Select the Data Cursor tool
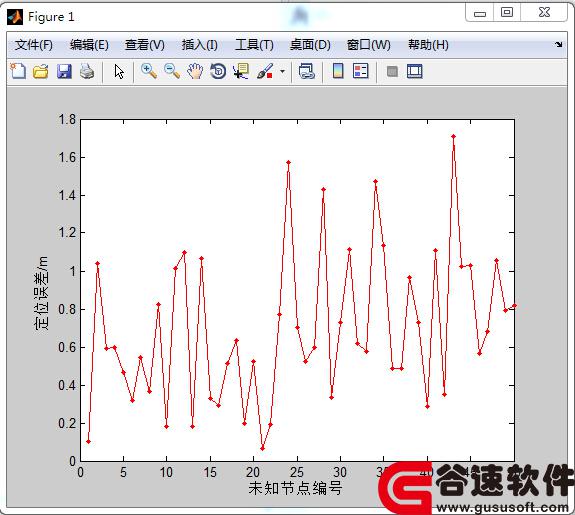Viewport: 575px width, 515px height. coord(241,71)
